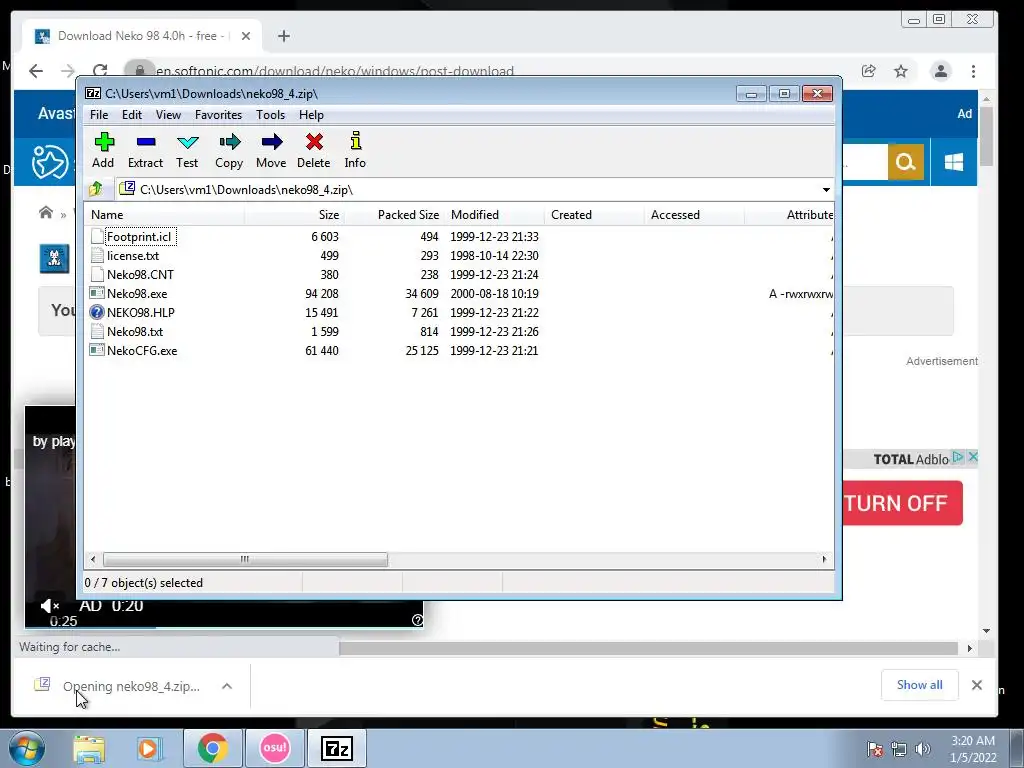The height and width of the screenshot is (768, 1024).
Task: Select the Footprint.icl file
Action: (138, 236)
